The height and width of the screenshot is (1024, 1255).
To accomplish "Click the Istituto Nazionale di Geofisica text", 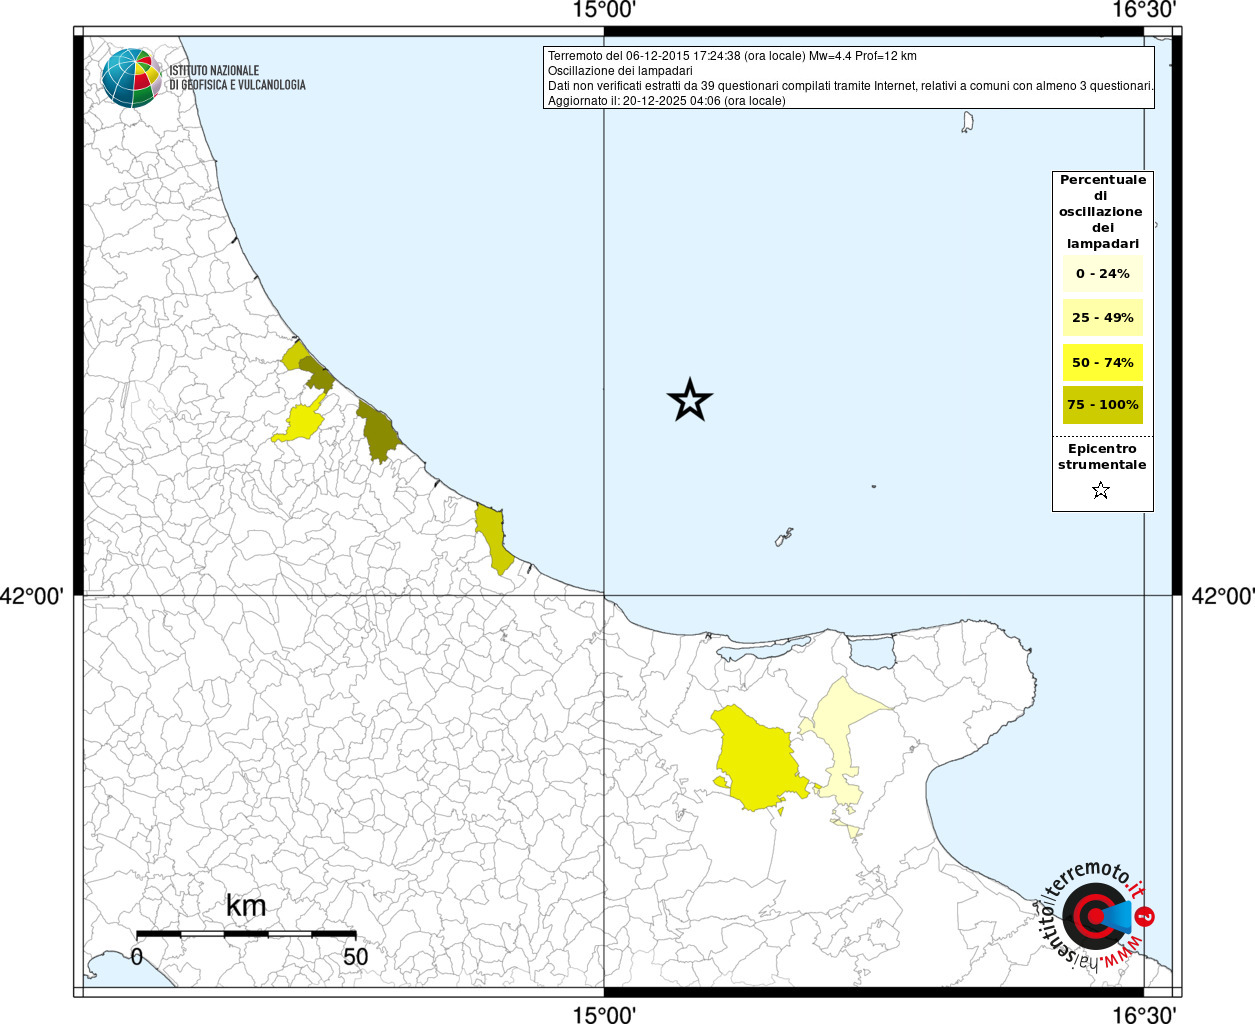I will (237, 78).
